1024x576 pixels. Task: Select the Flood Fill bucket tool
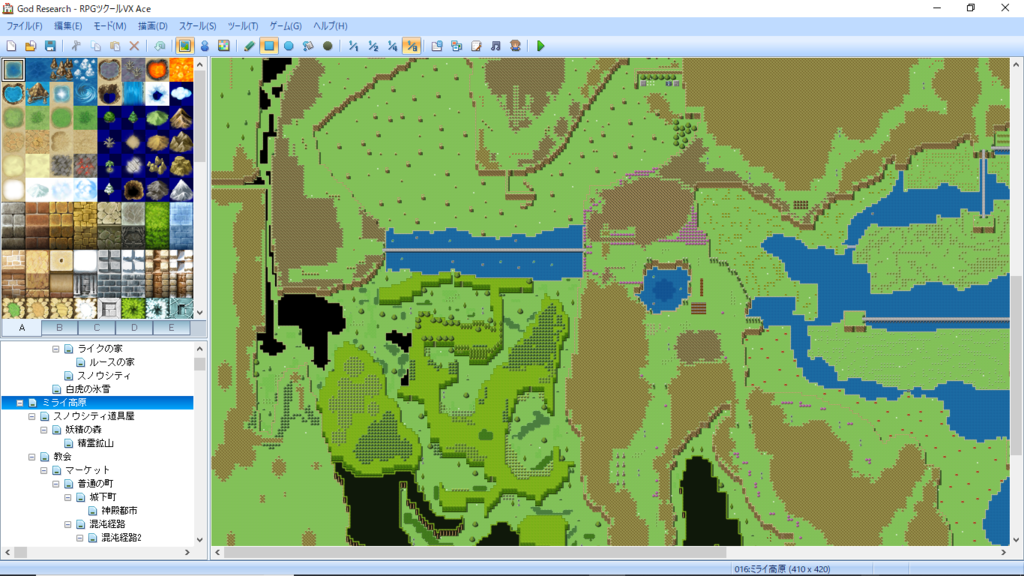click(x=308, y=46)
